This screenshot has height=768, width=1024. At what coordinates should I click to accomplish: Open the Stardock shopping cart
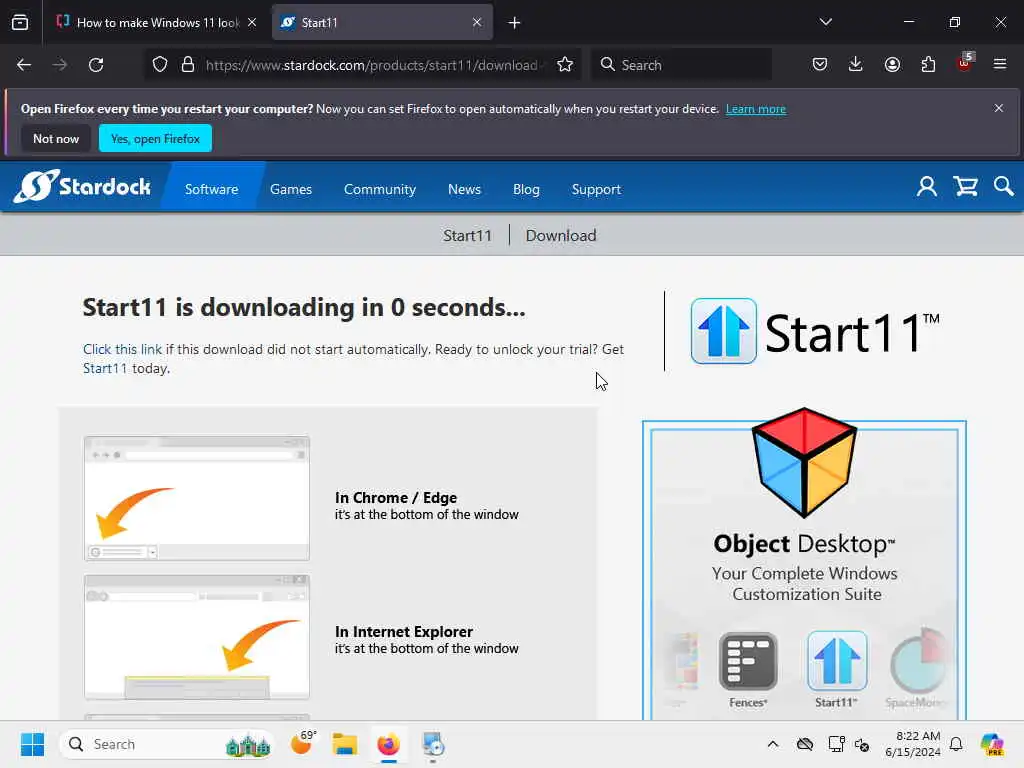[x=965, y=187]
